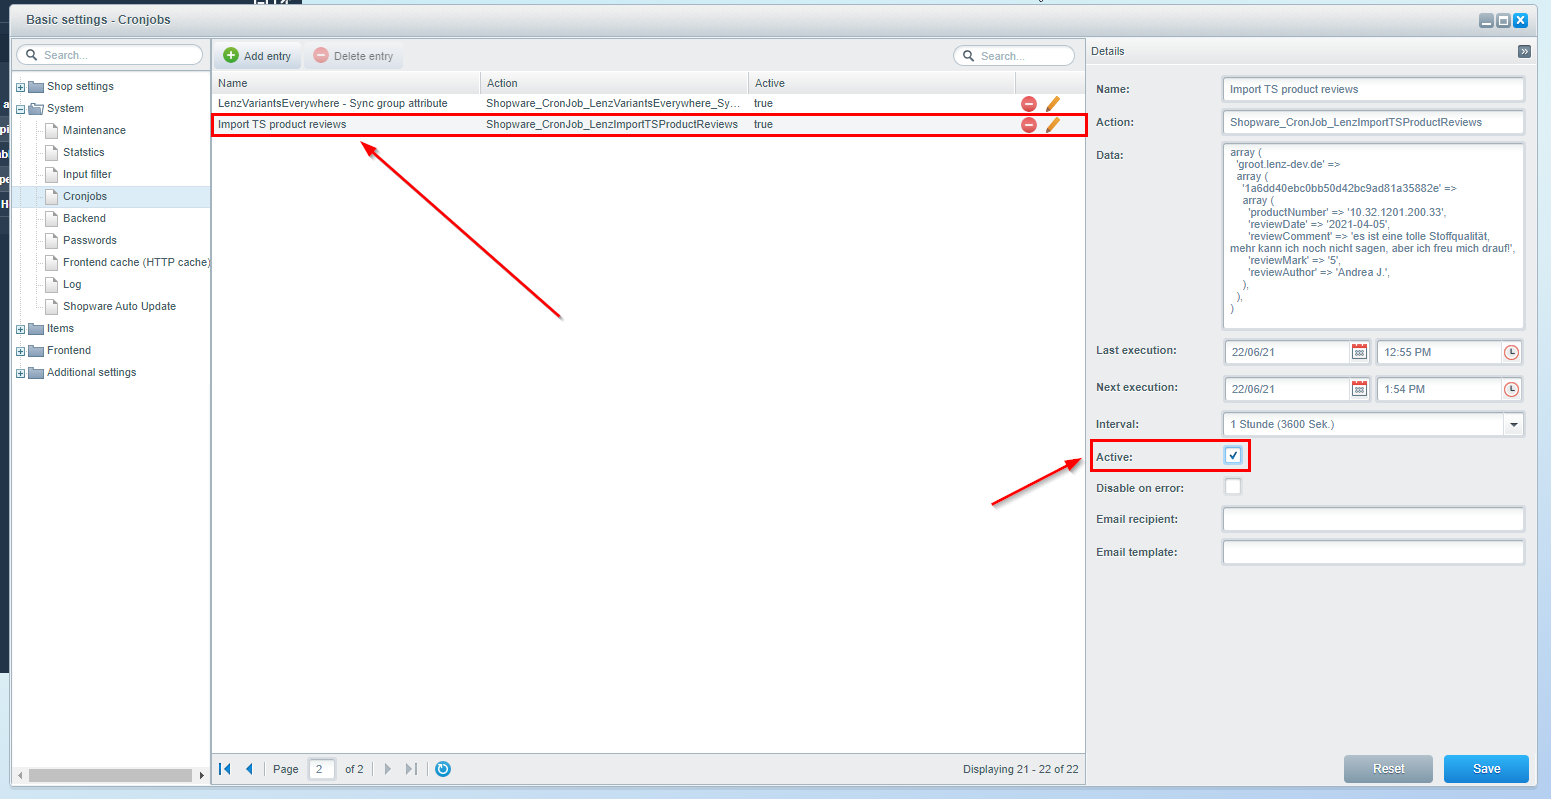Open Last execution time clock picker

(1511, 352)
